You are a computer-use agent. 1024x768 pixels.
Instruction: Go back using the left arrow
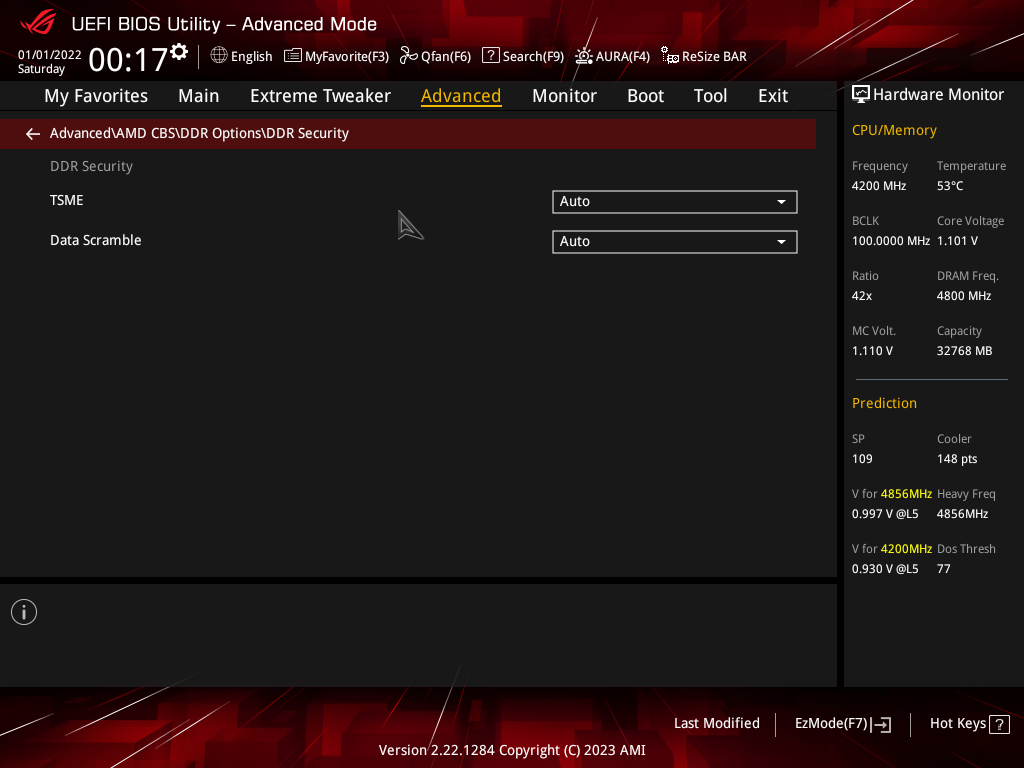33,134
